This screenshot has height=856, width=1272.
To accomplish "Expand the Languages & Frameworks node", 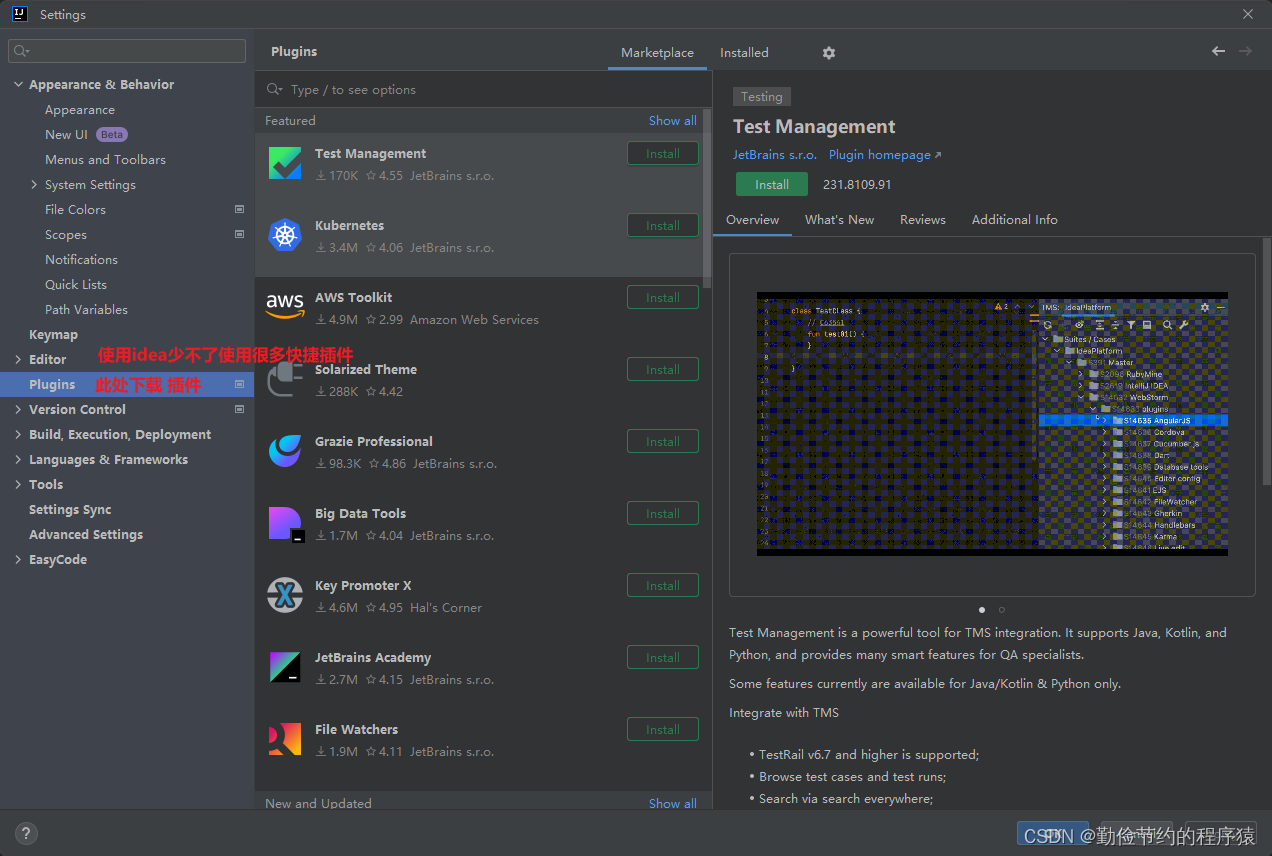I will tap(18, 460).
